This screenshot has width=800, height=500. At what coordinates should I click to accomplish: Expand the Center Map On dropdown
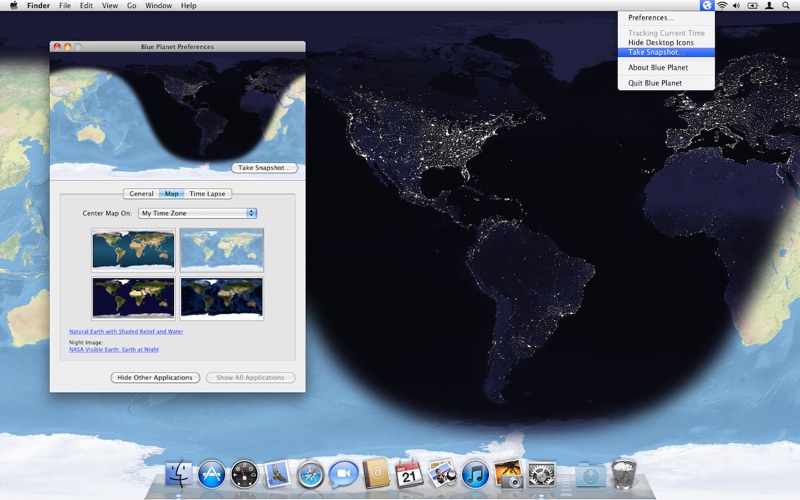click(197, 213)
